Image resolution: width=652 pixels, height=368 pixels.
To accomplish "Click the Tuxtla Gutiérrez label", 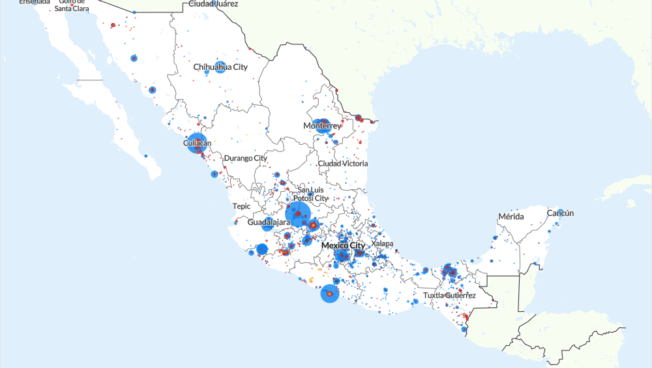I will [x=449, y=296].
